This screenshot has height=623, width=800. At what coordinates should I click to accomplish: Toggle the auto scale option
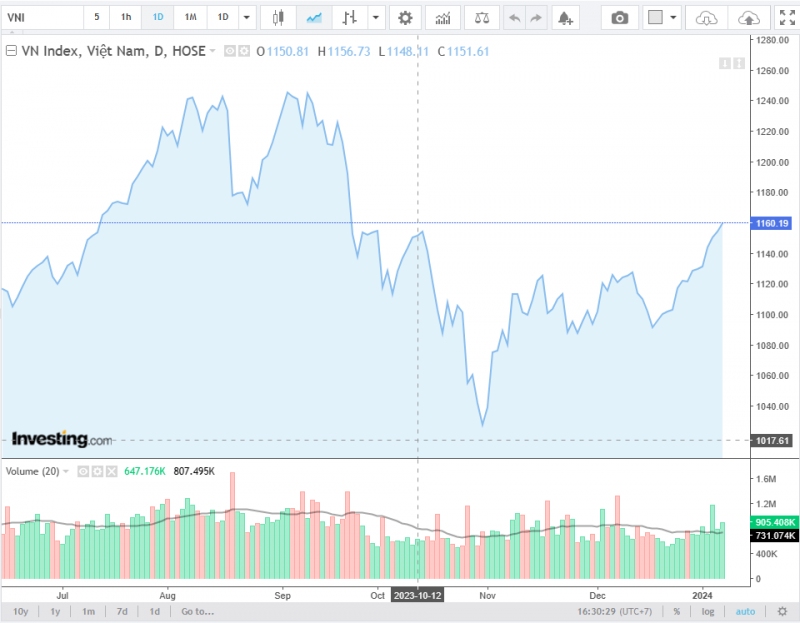[746, 611]
